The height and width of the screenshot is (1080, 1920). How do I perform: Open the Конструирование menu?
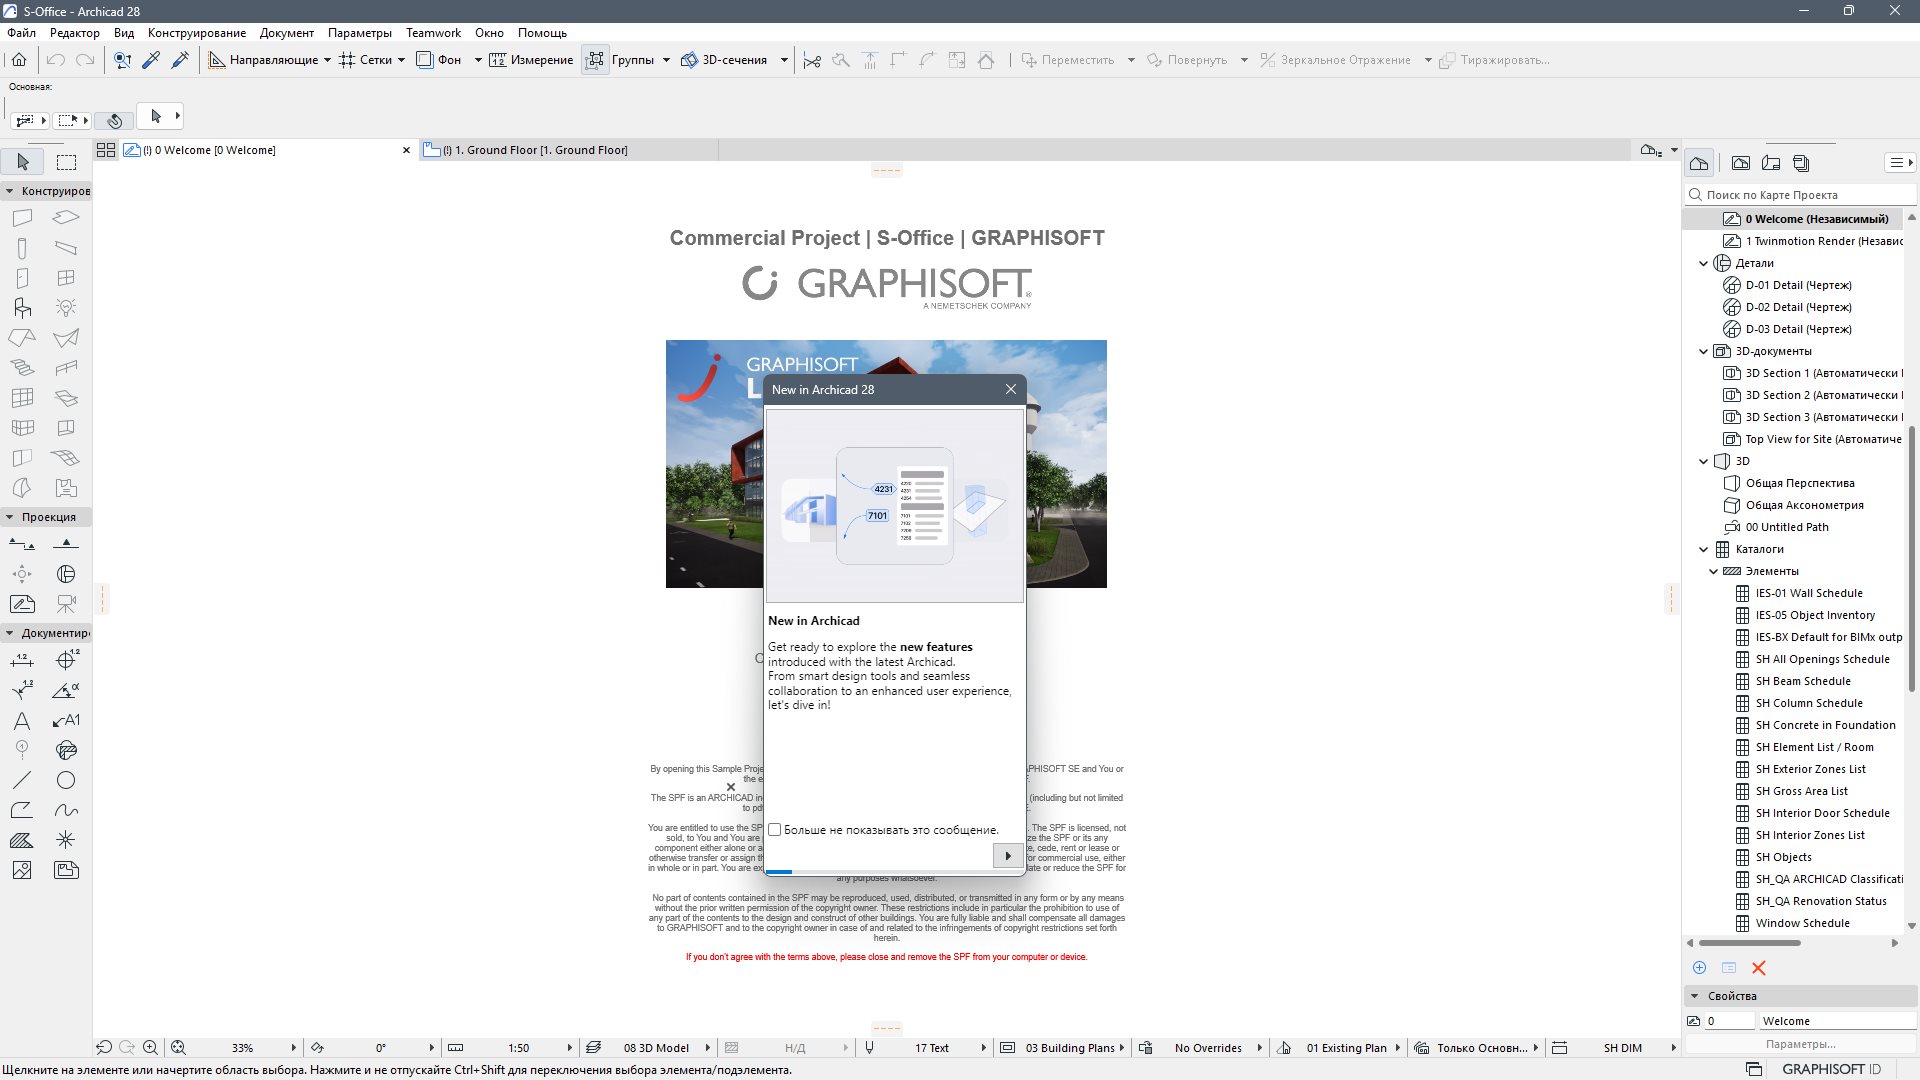[197, 33]
